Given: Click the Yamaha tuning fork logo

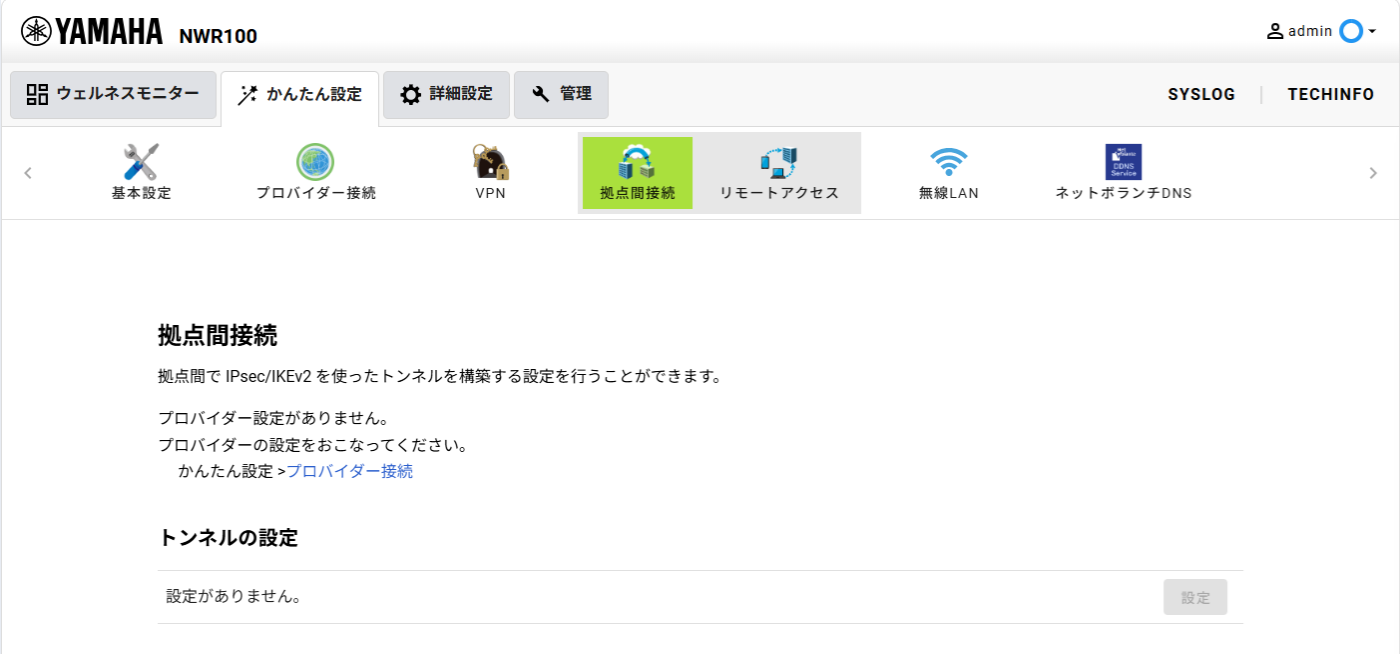Looking at the screenshot, I should [36, 32].
